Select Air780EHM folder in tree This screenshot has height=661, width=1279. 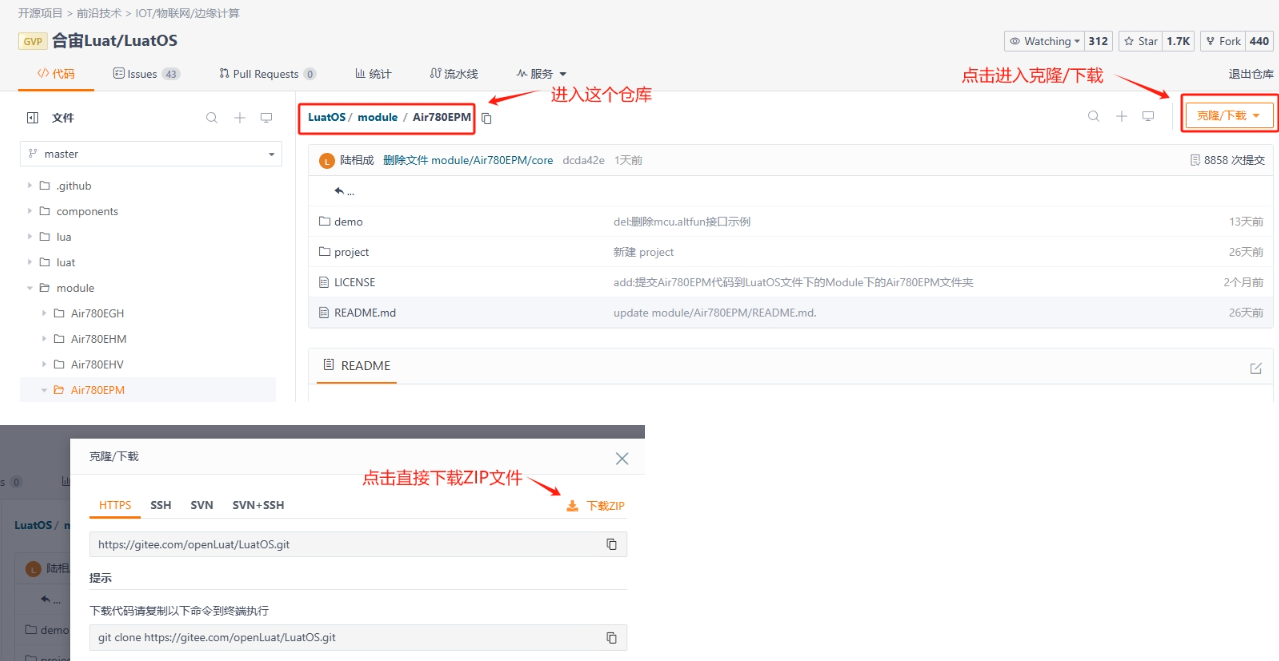pos(98,339)
